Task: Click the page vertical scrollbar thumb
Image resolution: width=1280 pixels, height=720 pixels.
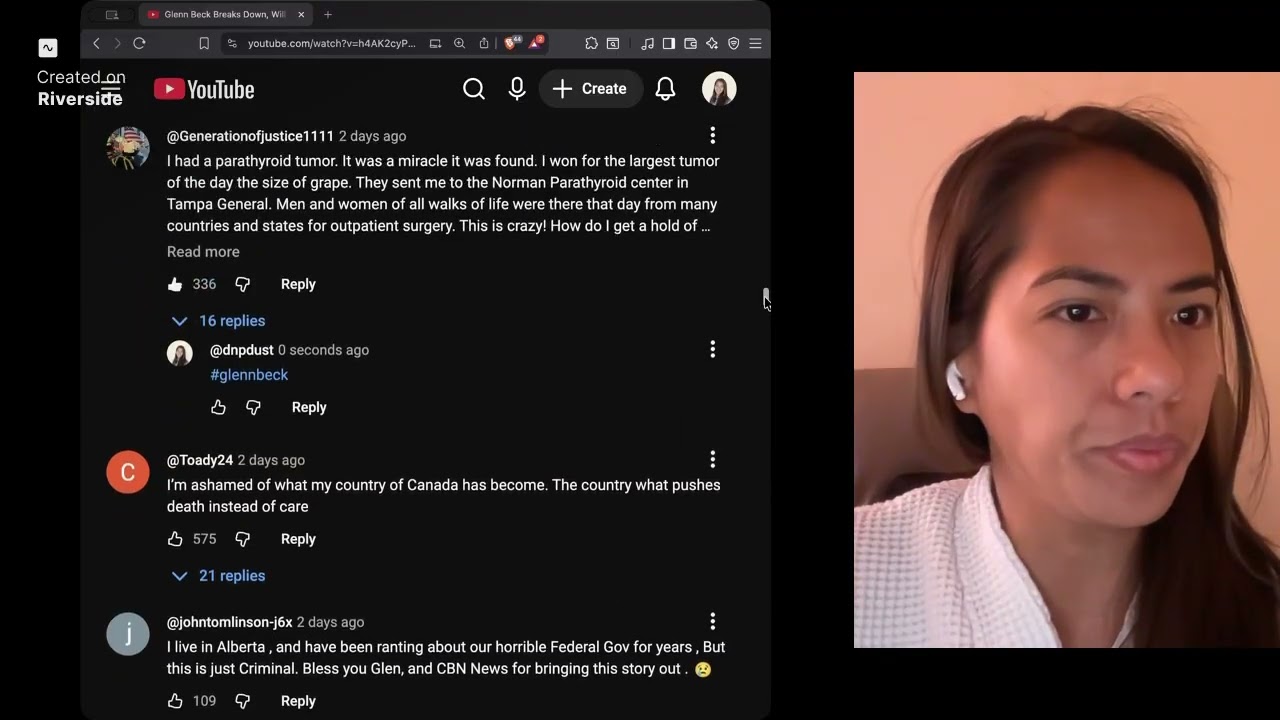Action: pos(766,296)
